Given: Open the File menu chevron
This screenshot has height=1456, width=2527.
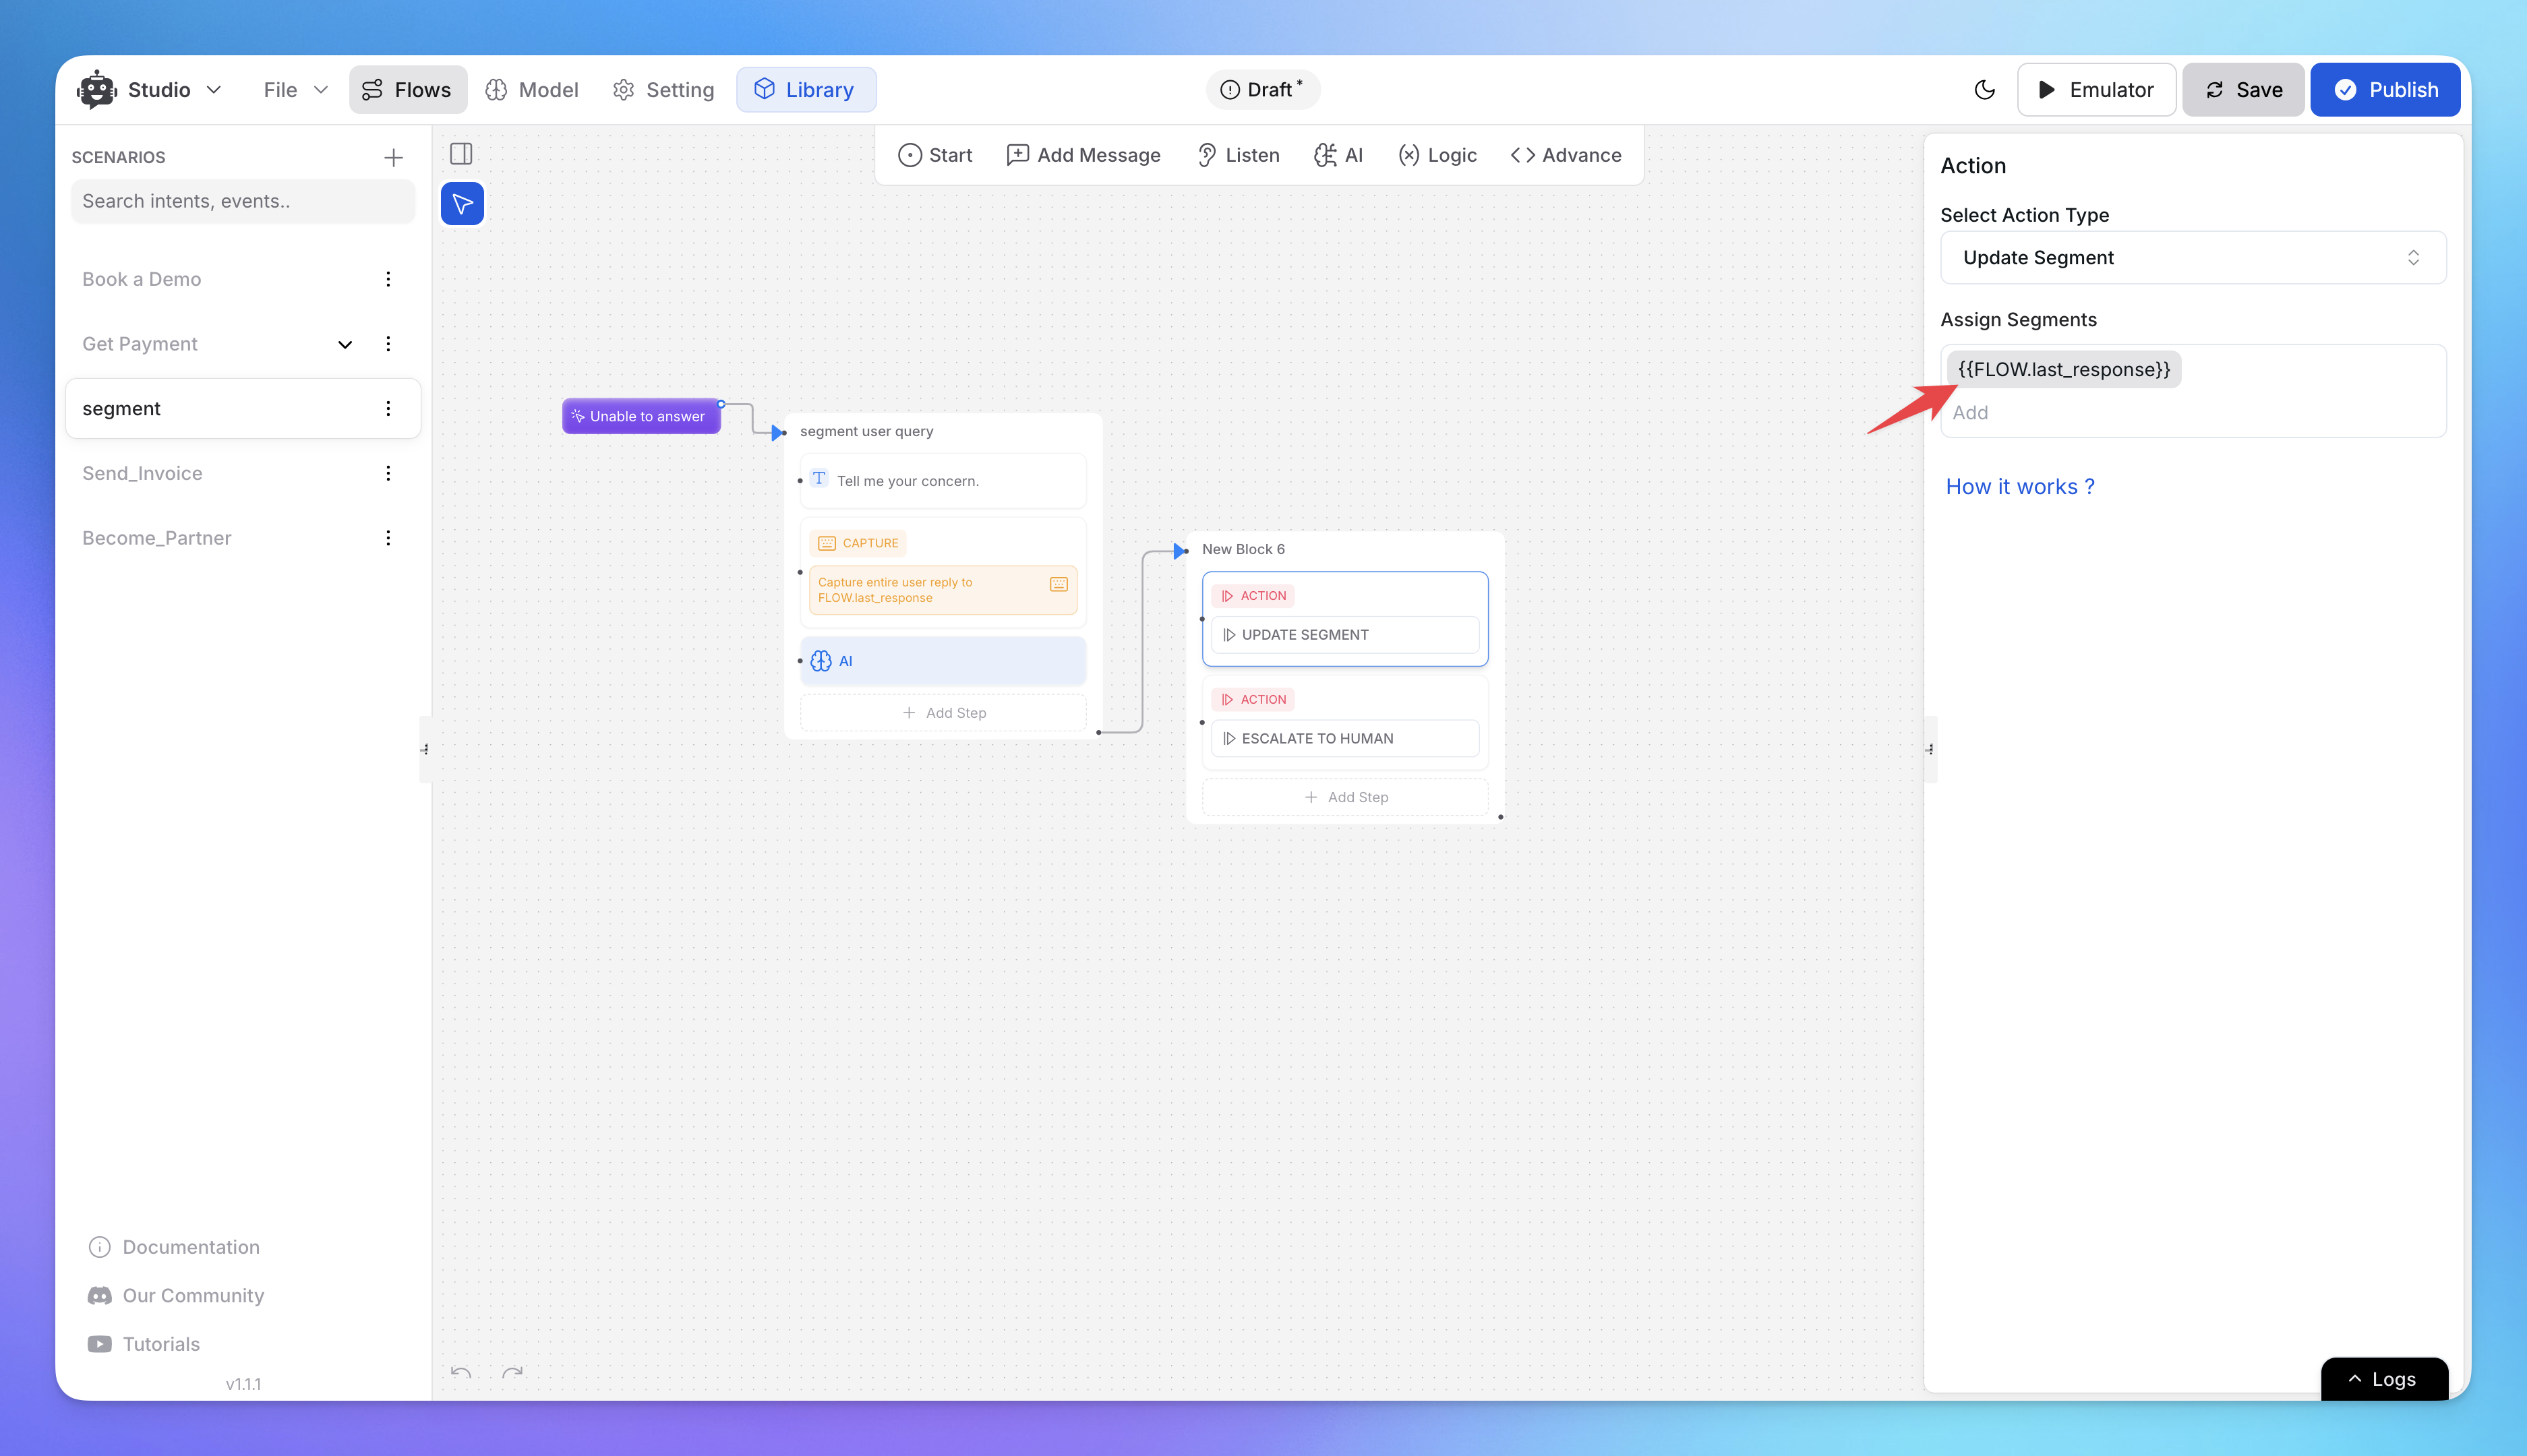Looking at the screenshot, I should tap(321, 90).
